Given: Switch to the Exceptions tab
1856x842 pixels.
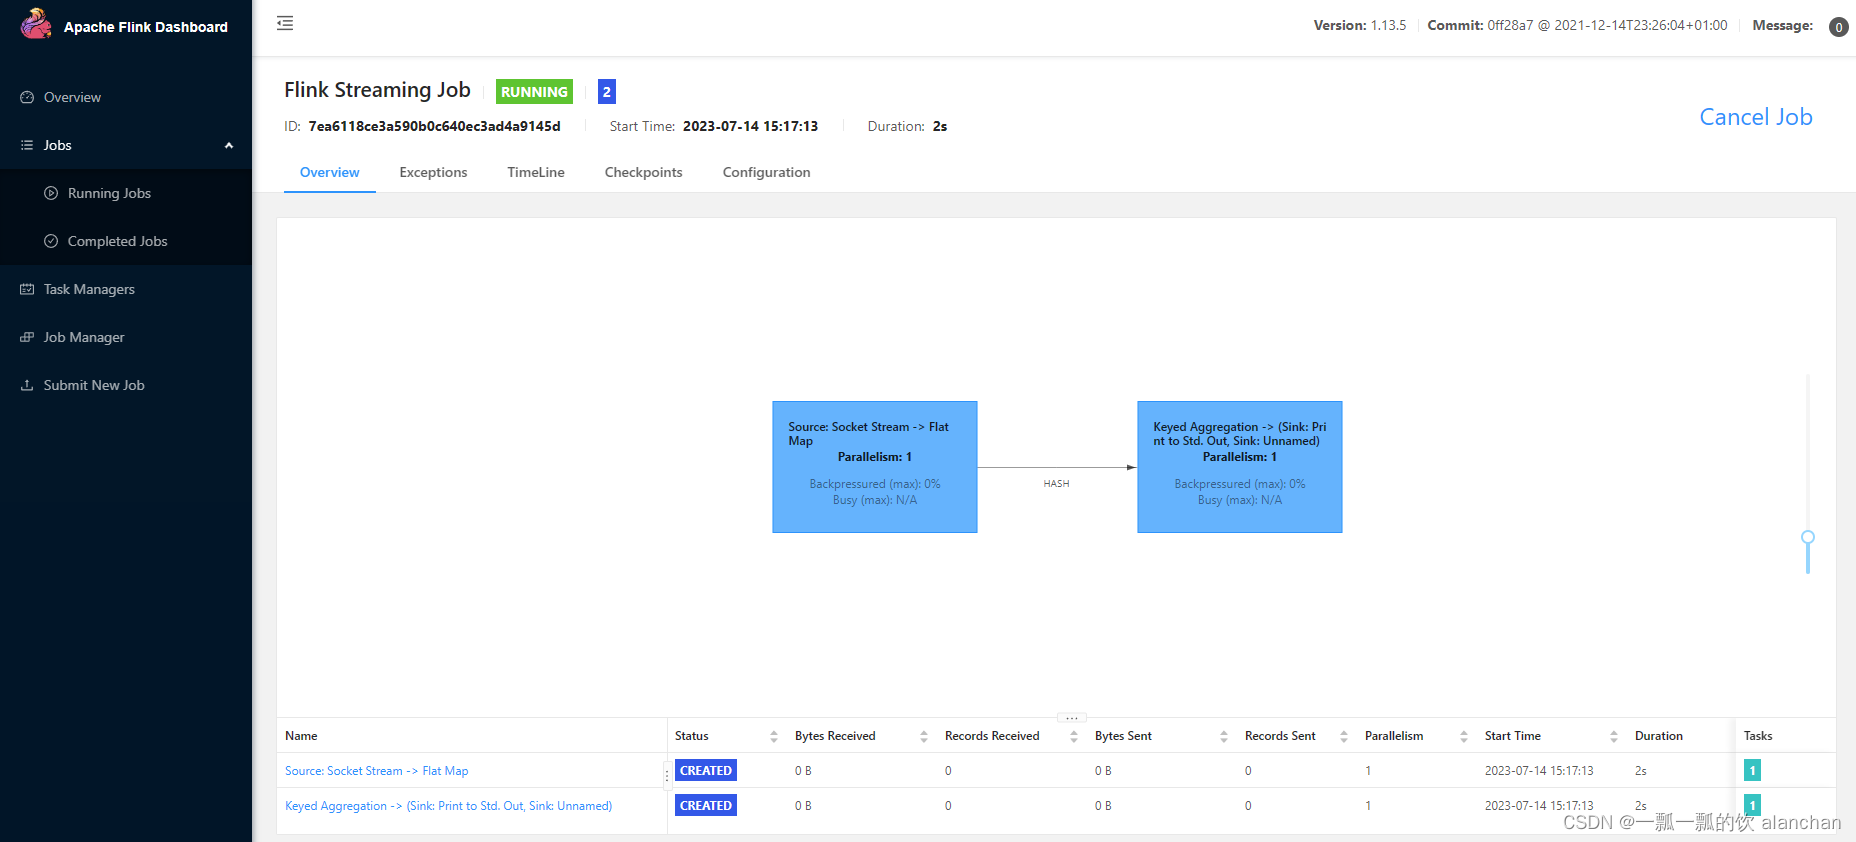Looking at the screenshot, I should pyautogui.click(x=433, y=172).
